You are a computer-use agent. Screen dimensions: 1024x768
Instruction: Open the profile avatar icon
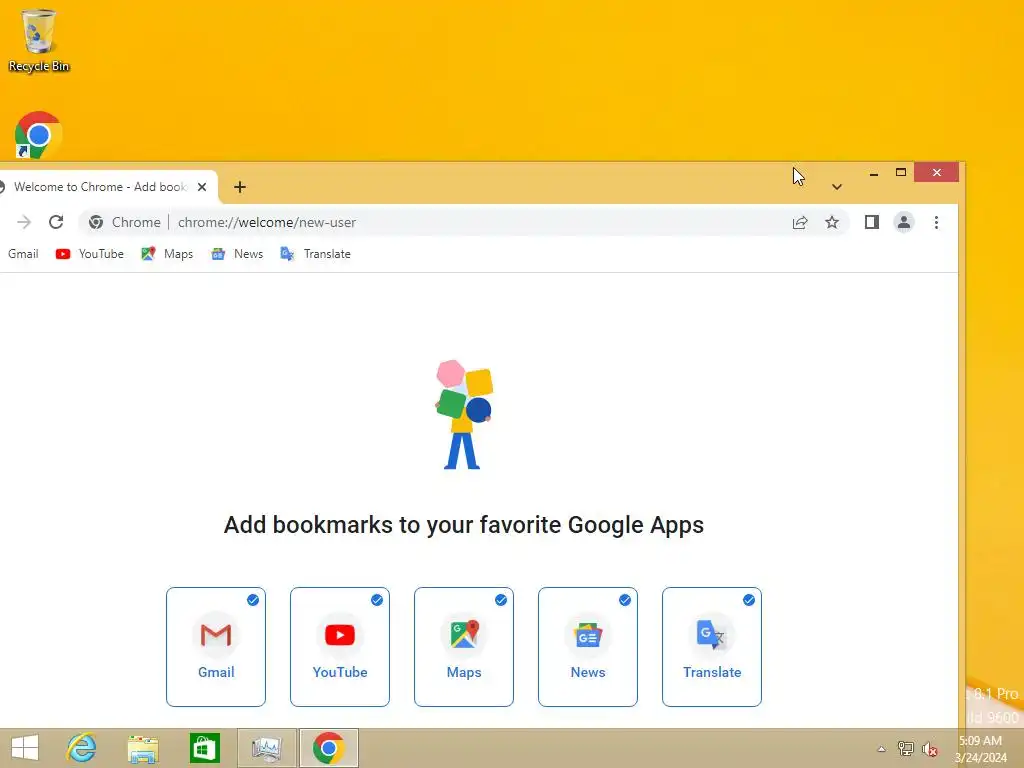(904, 222)
